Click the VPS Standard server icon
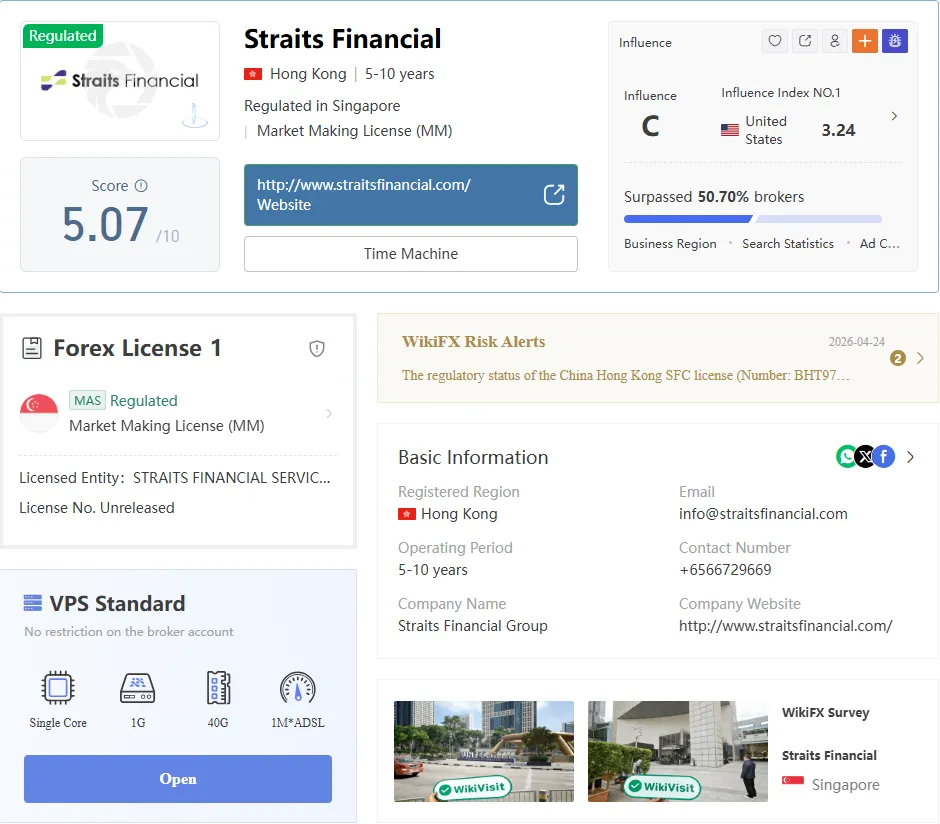Image resolution: width=940 pixels, height=824 pixels. (32, 603)
